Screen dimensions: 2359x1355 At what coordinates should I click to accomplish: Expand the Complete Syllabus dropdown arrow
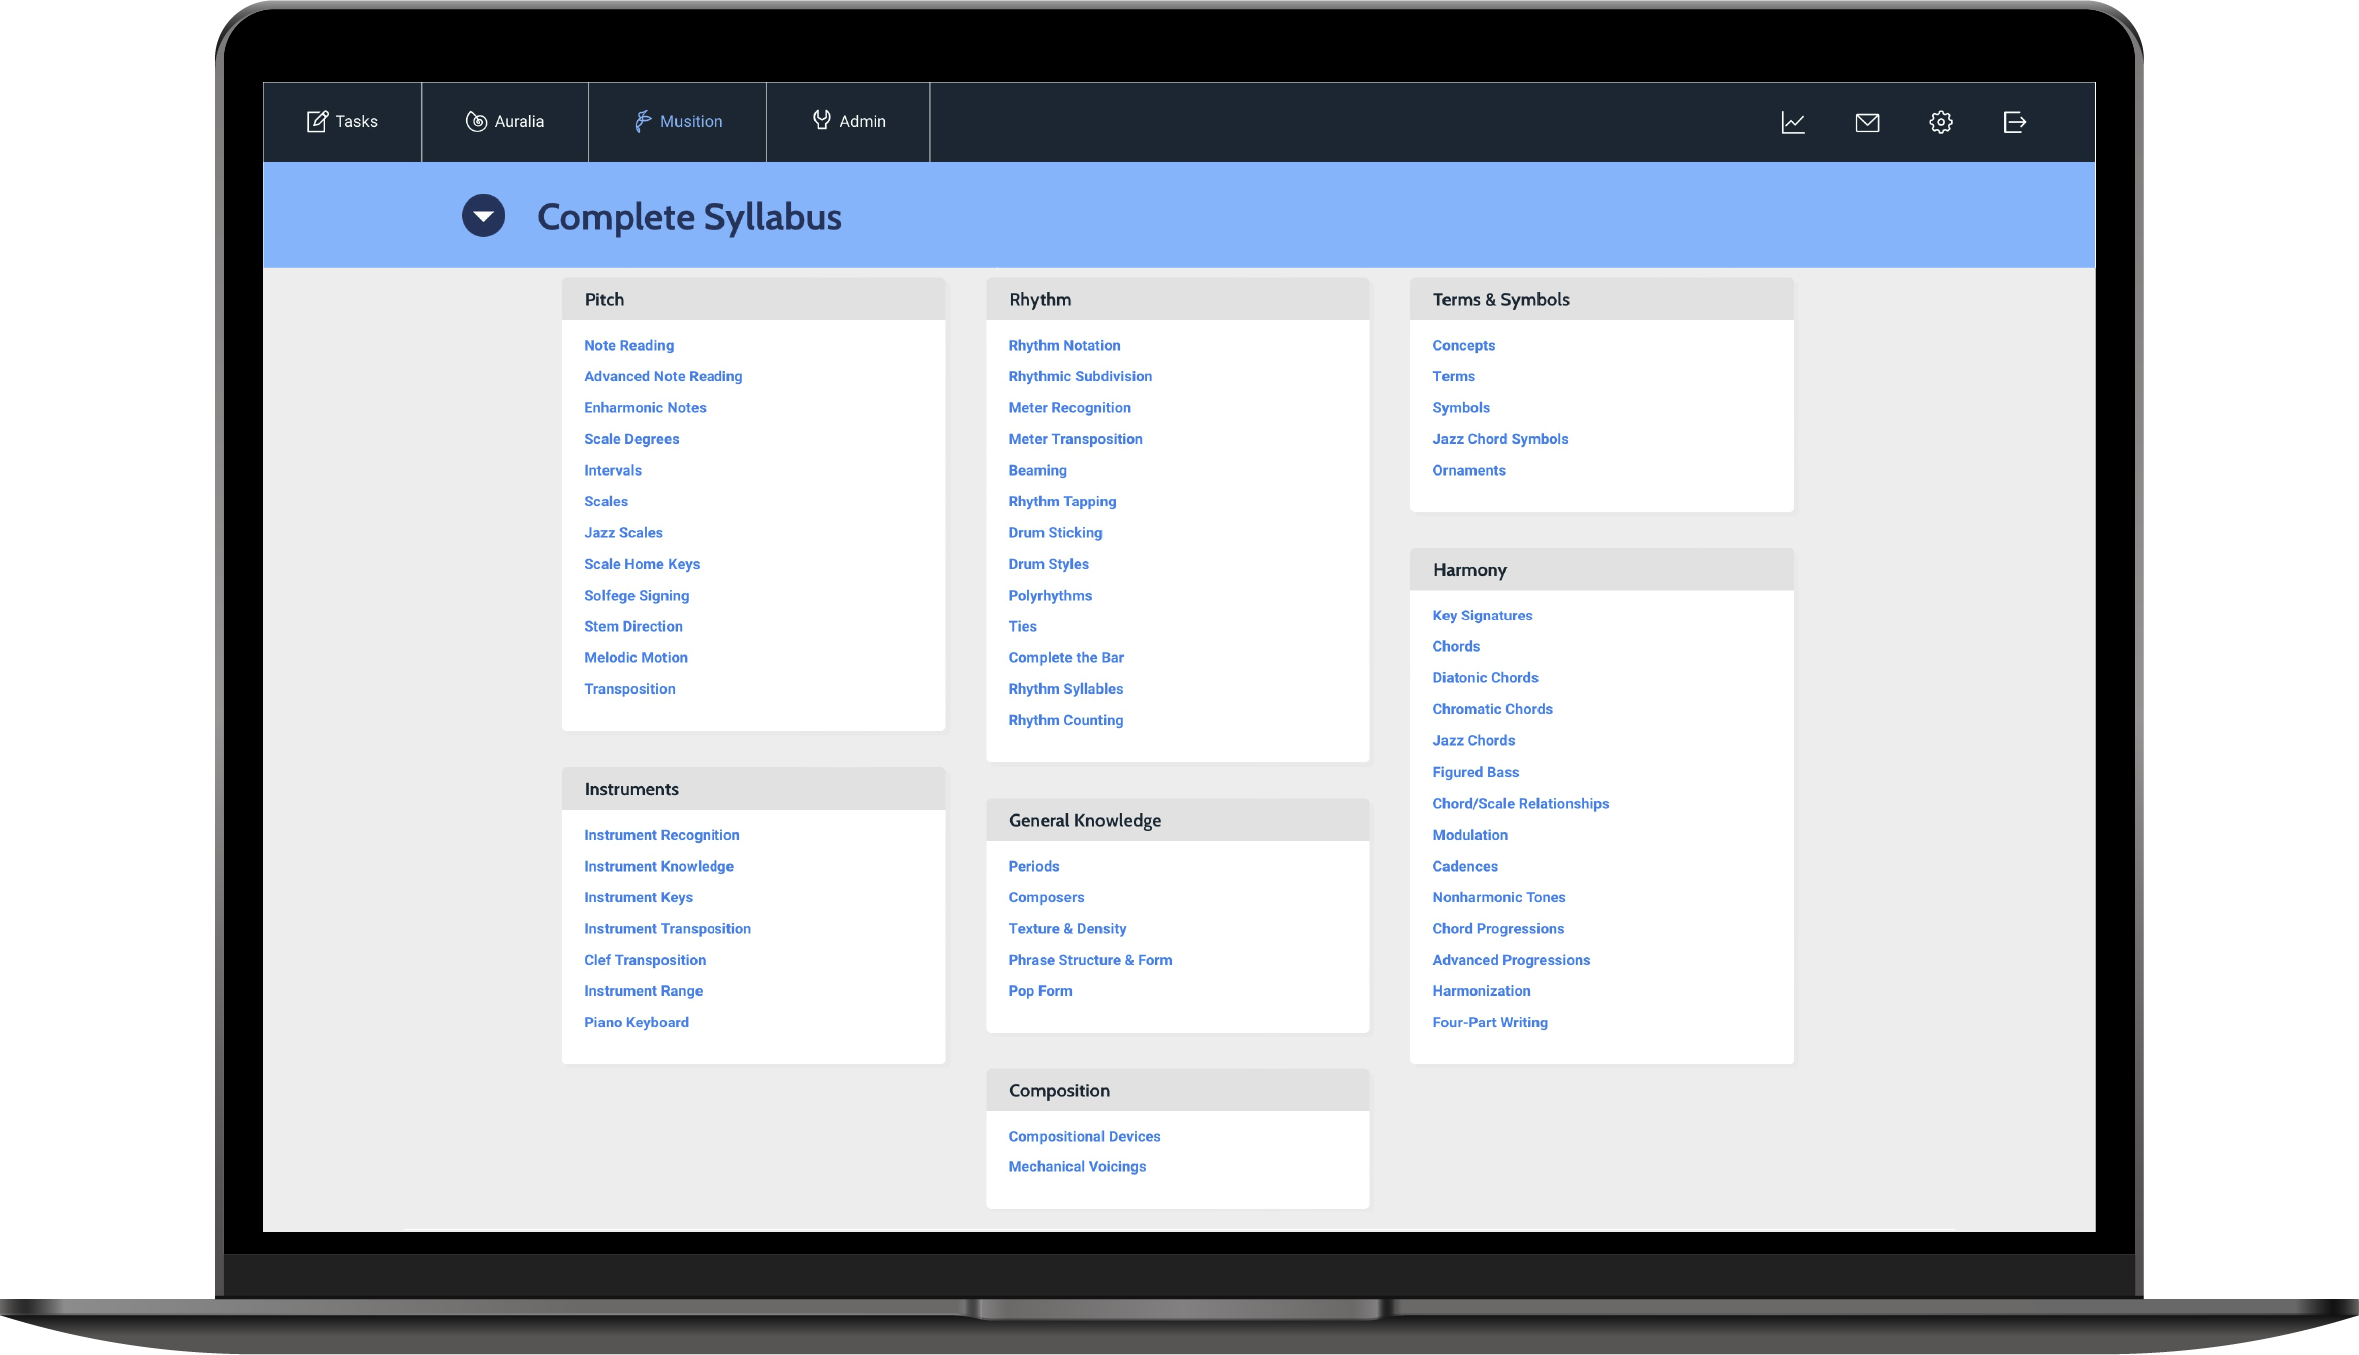click(483, 216)
